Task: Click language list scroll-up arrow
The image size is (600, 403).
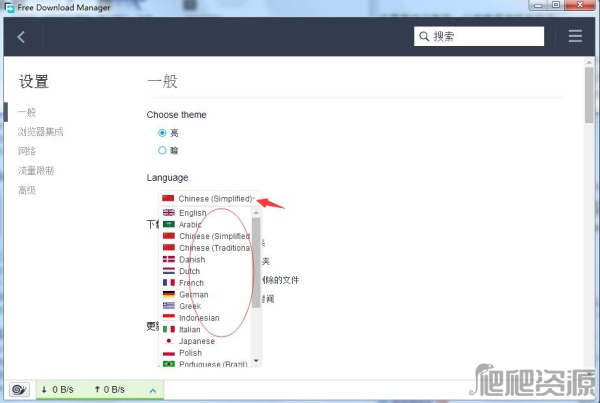Action: (256, 212)
